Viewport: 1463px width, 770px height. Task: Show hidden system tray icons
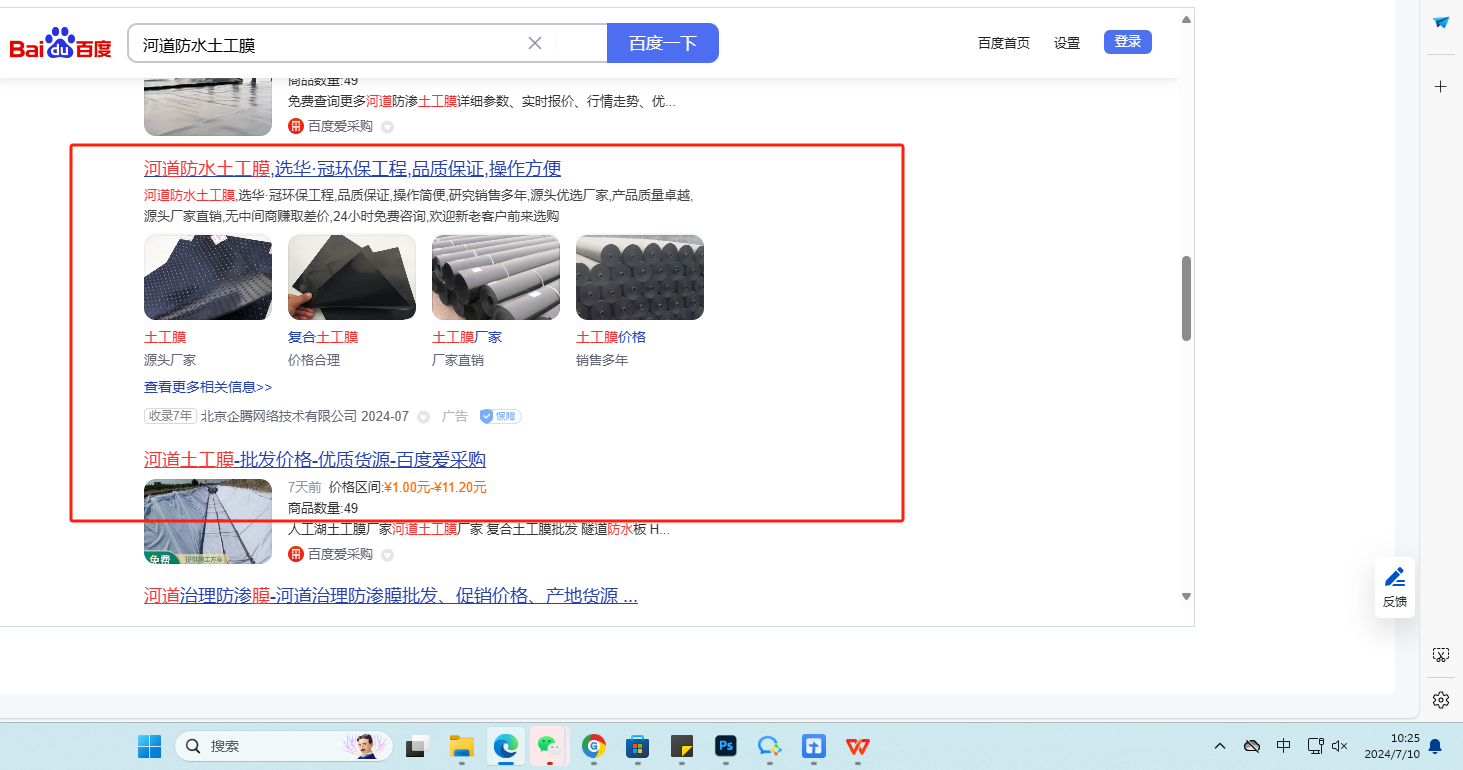[x=1220, y=746]
